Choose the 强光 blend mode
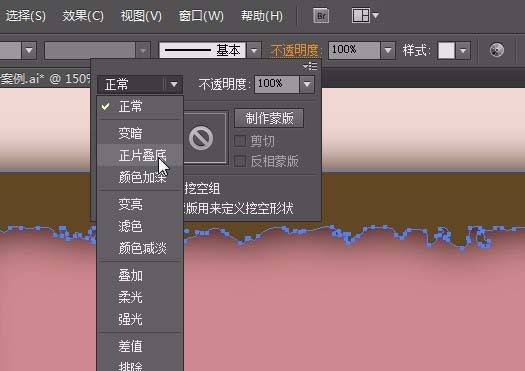 pyautogui.click(x=140, y=319)
